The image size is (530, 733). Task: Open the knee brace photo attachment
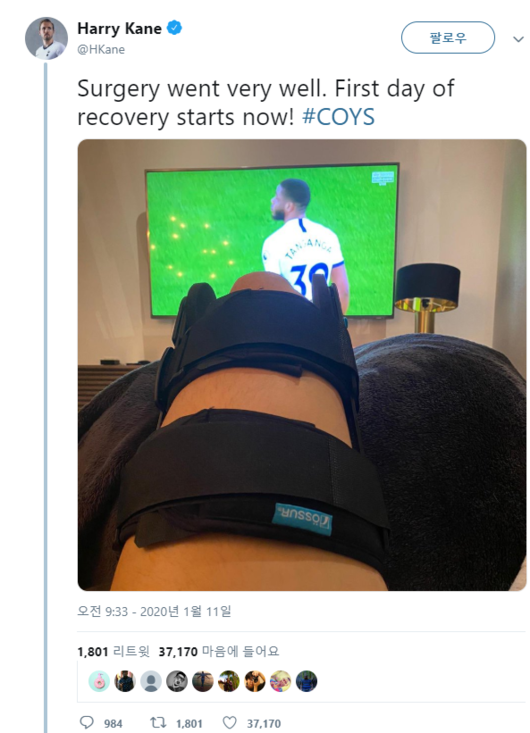tap(302, 365)
